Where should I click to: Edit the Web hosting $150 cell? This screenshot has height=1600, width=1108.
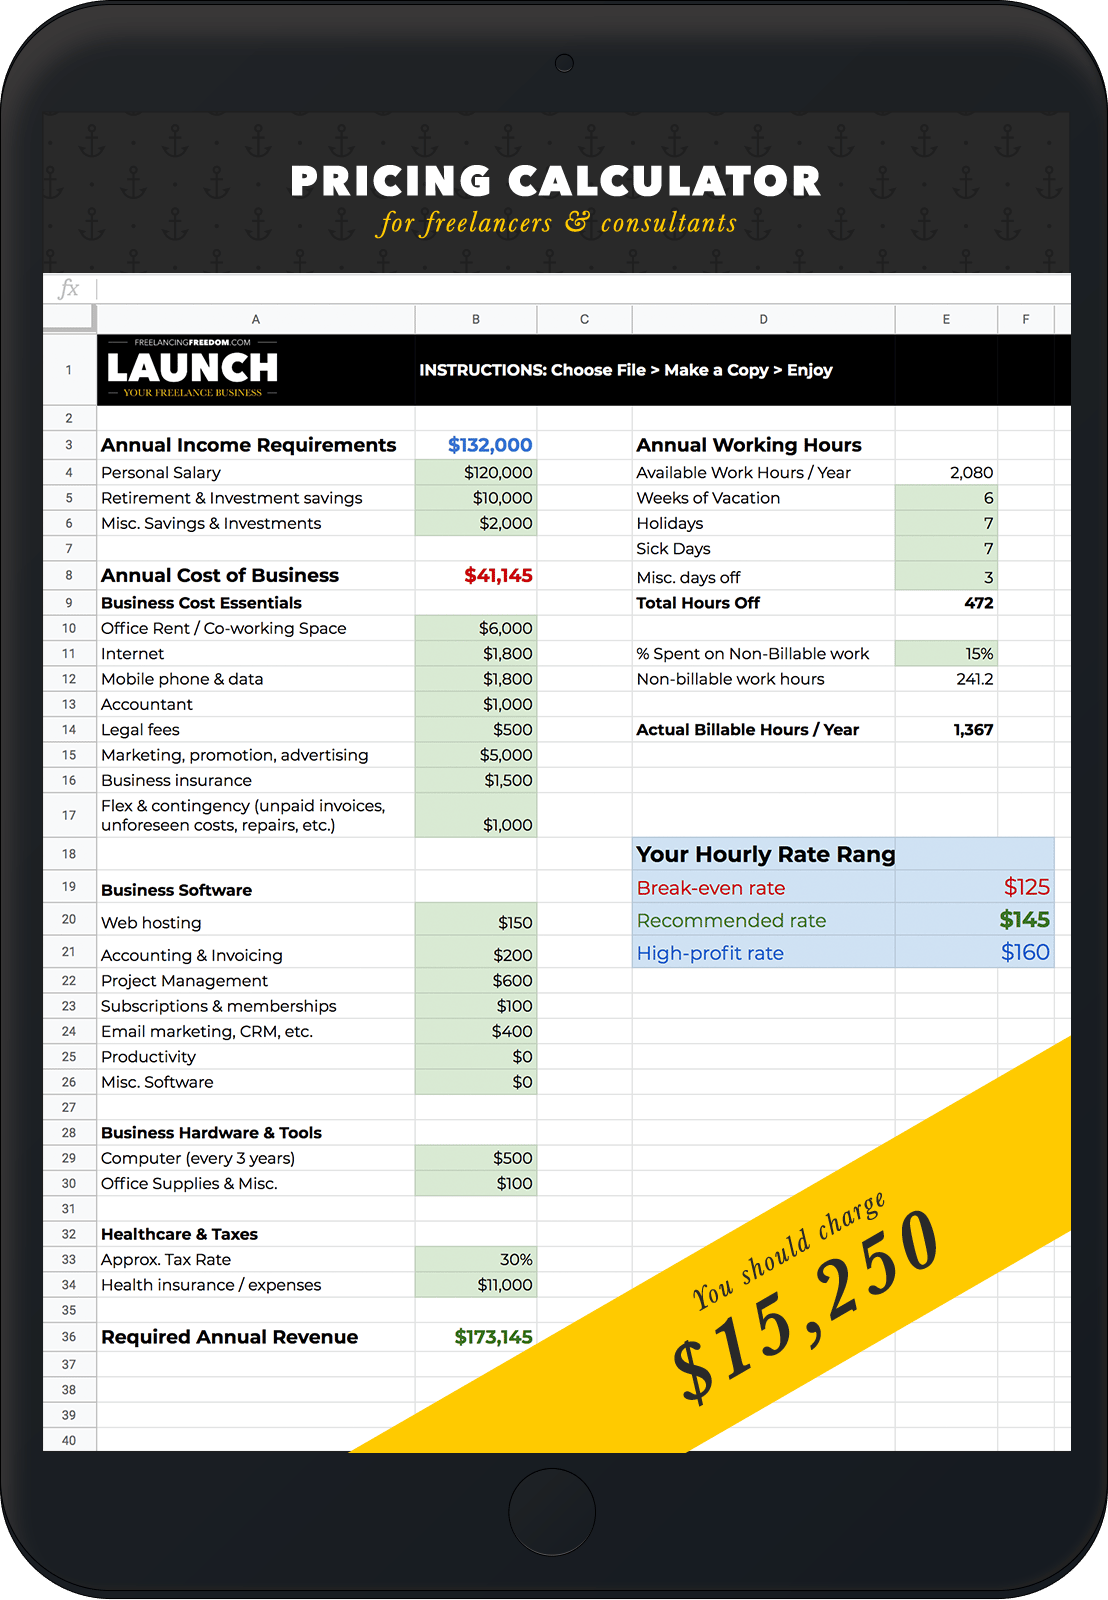(x=476, y=920)
